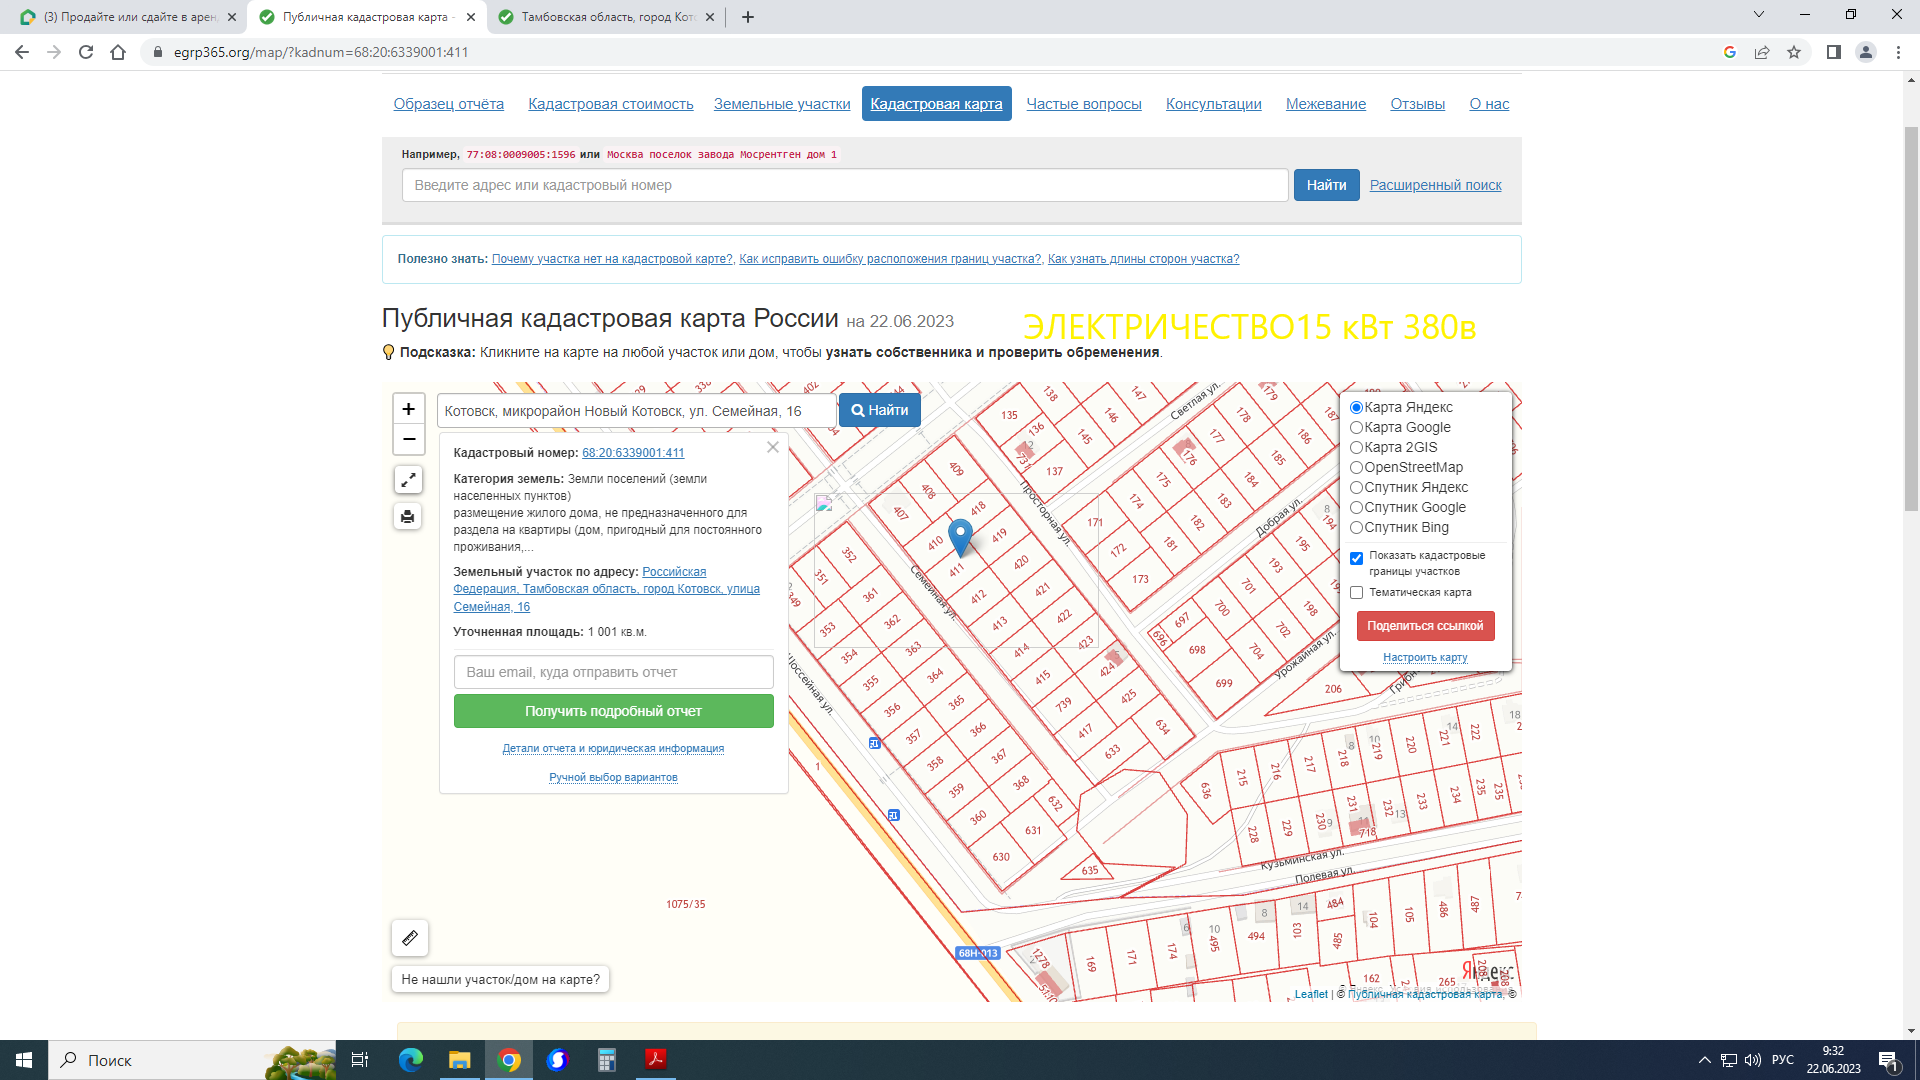The width and height of the screenshot is (1920, 1080).
Task: Click the blue map pin marker
Action: pyautogui.click(x=960, y=535)
